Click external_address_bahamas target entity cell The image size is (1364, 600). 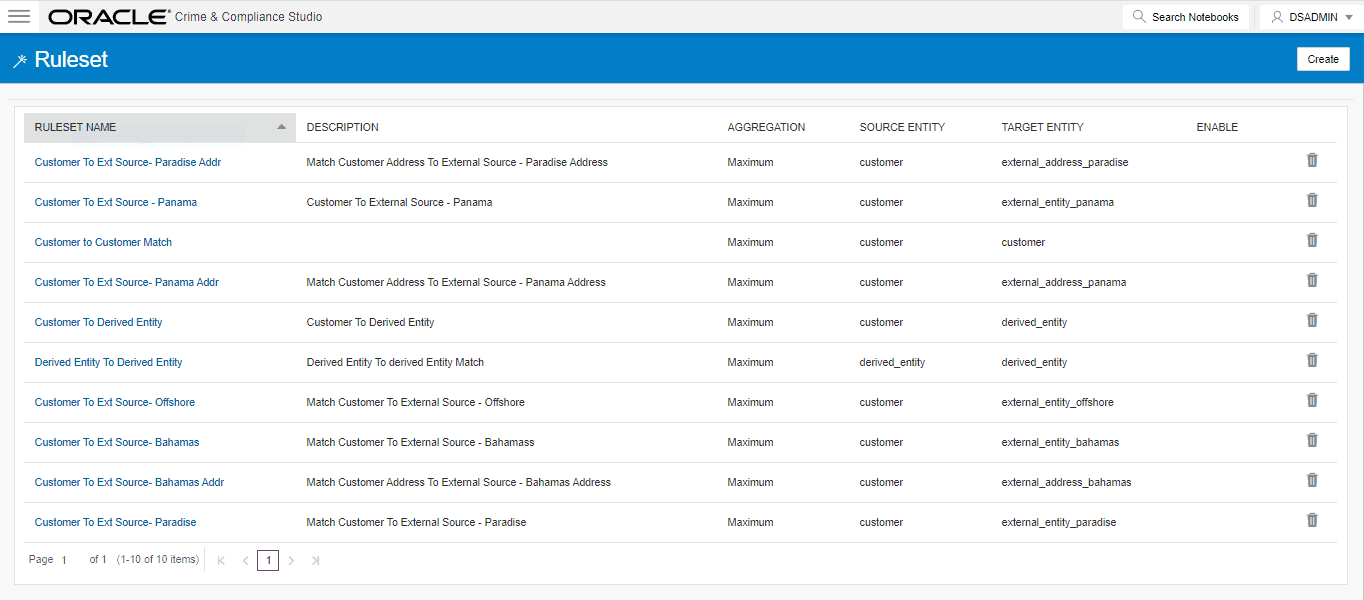point(1066,482)
